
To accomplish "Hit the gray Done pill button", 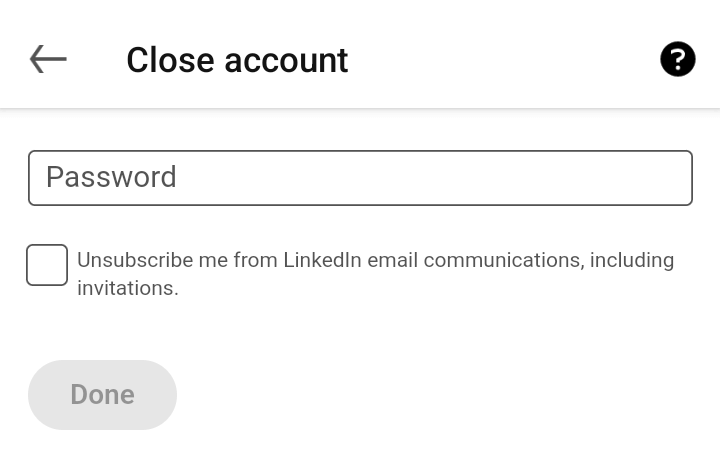I will 102,395.
